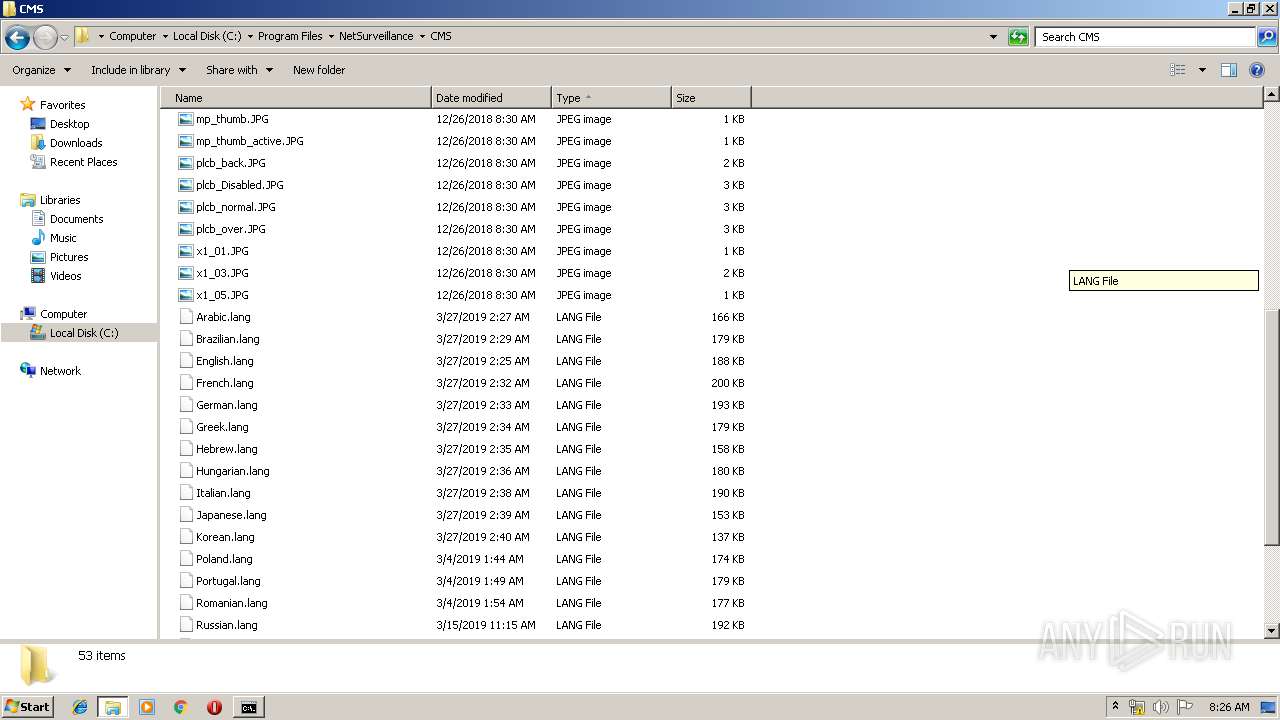
Task: Click Network in the navigation pane
Action: pyautogui.click(x=60, y=371)
